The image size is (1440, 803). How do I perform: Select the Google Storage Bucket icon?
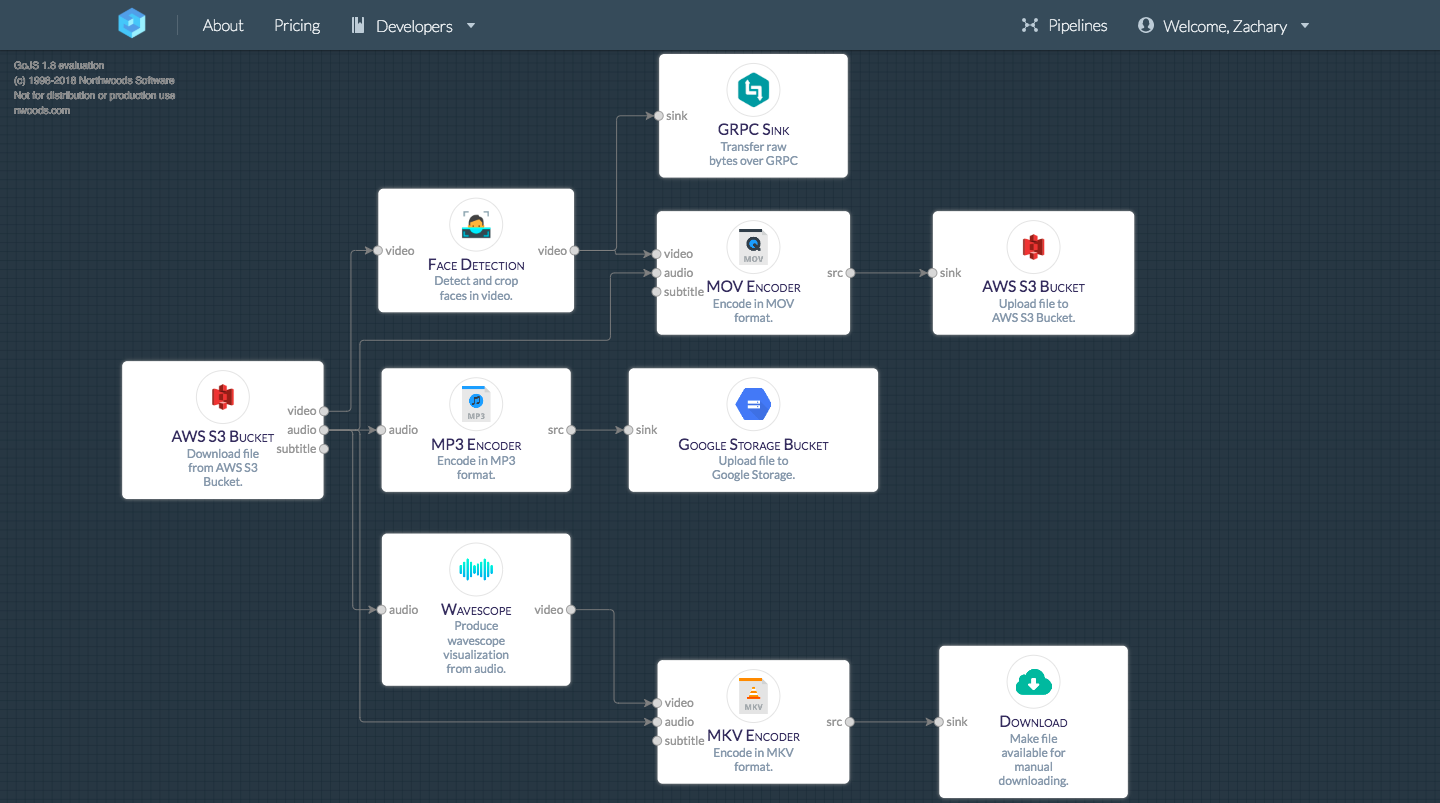(x=753, y=405)
